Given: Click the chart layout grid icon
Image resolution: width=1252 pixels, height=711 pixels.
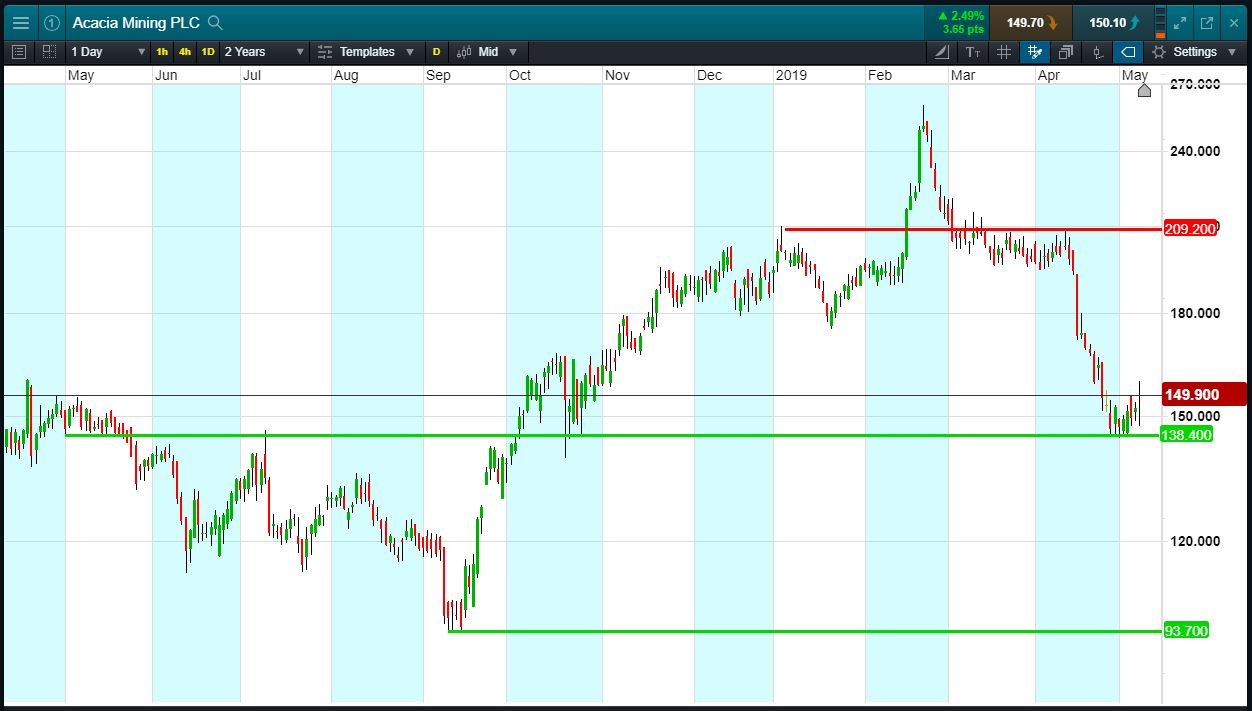Looking at the screenshot, I should 50,52.
